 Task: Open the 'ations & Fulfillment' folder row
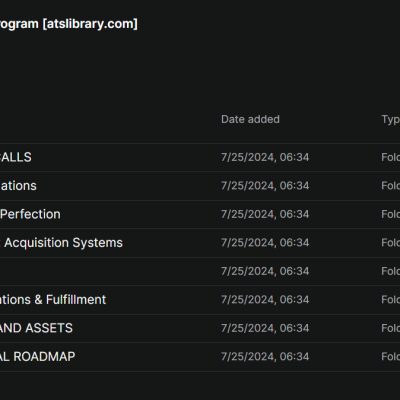(x=200, y=300)
